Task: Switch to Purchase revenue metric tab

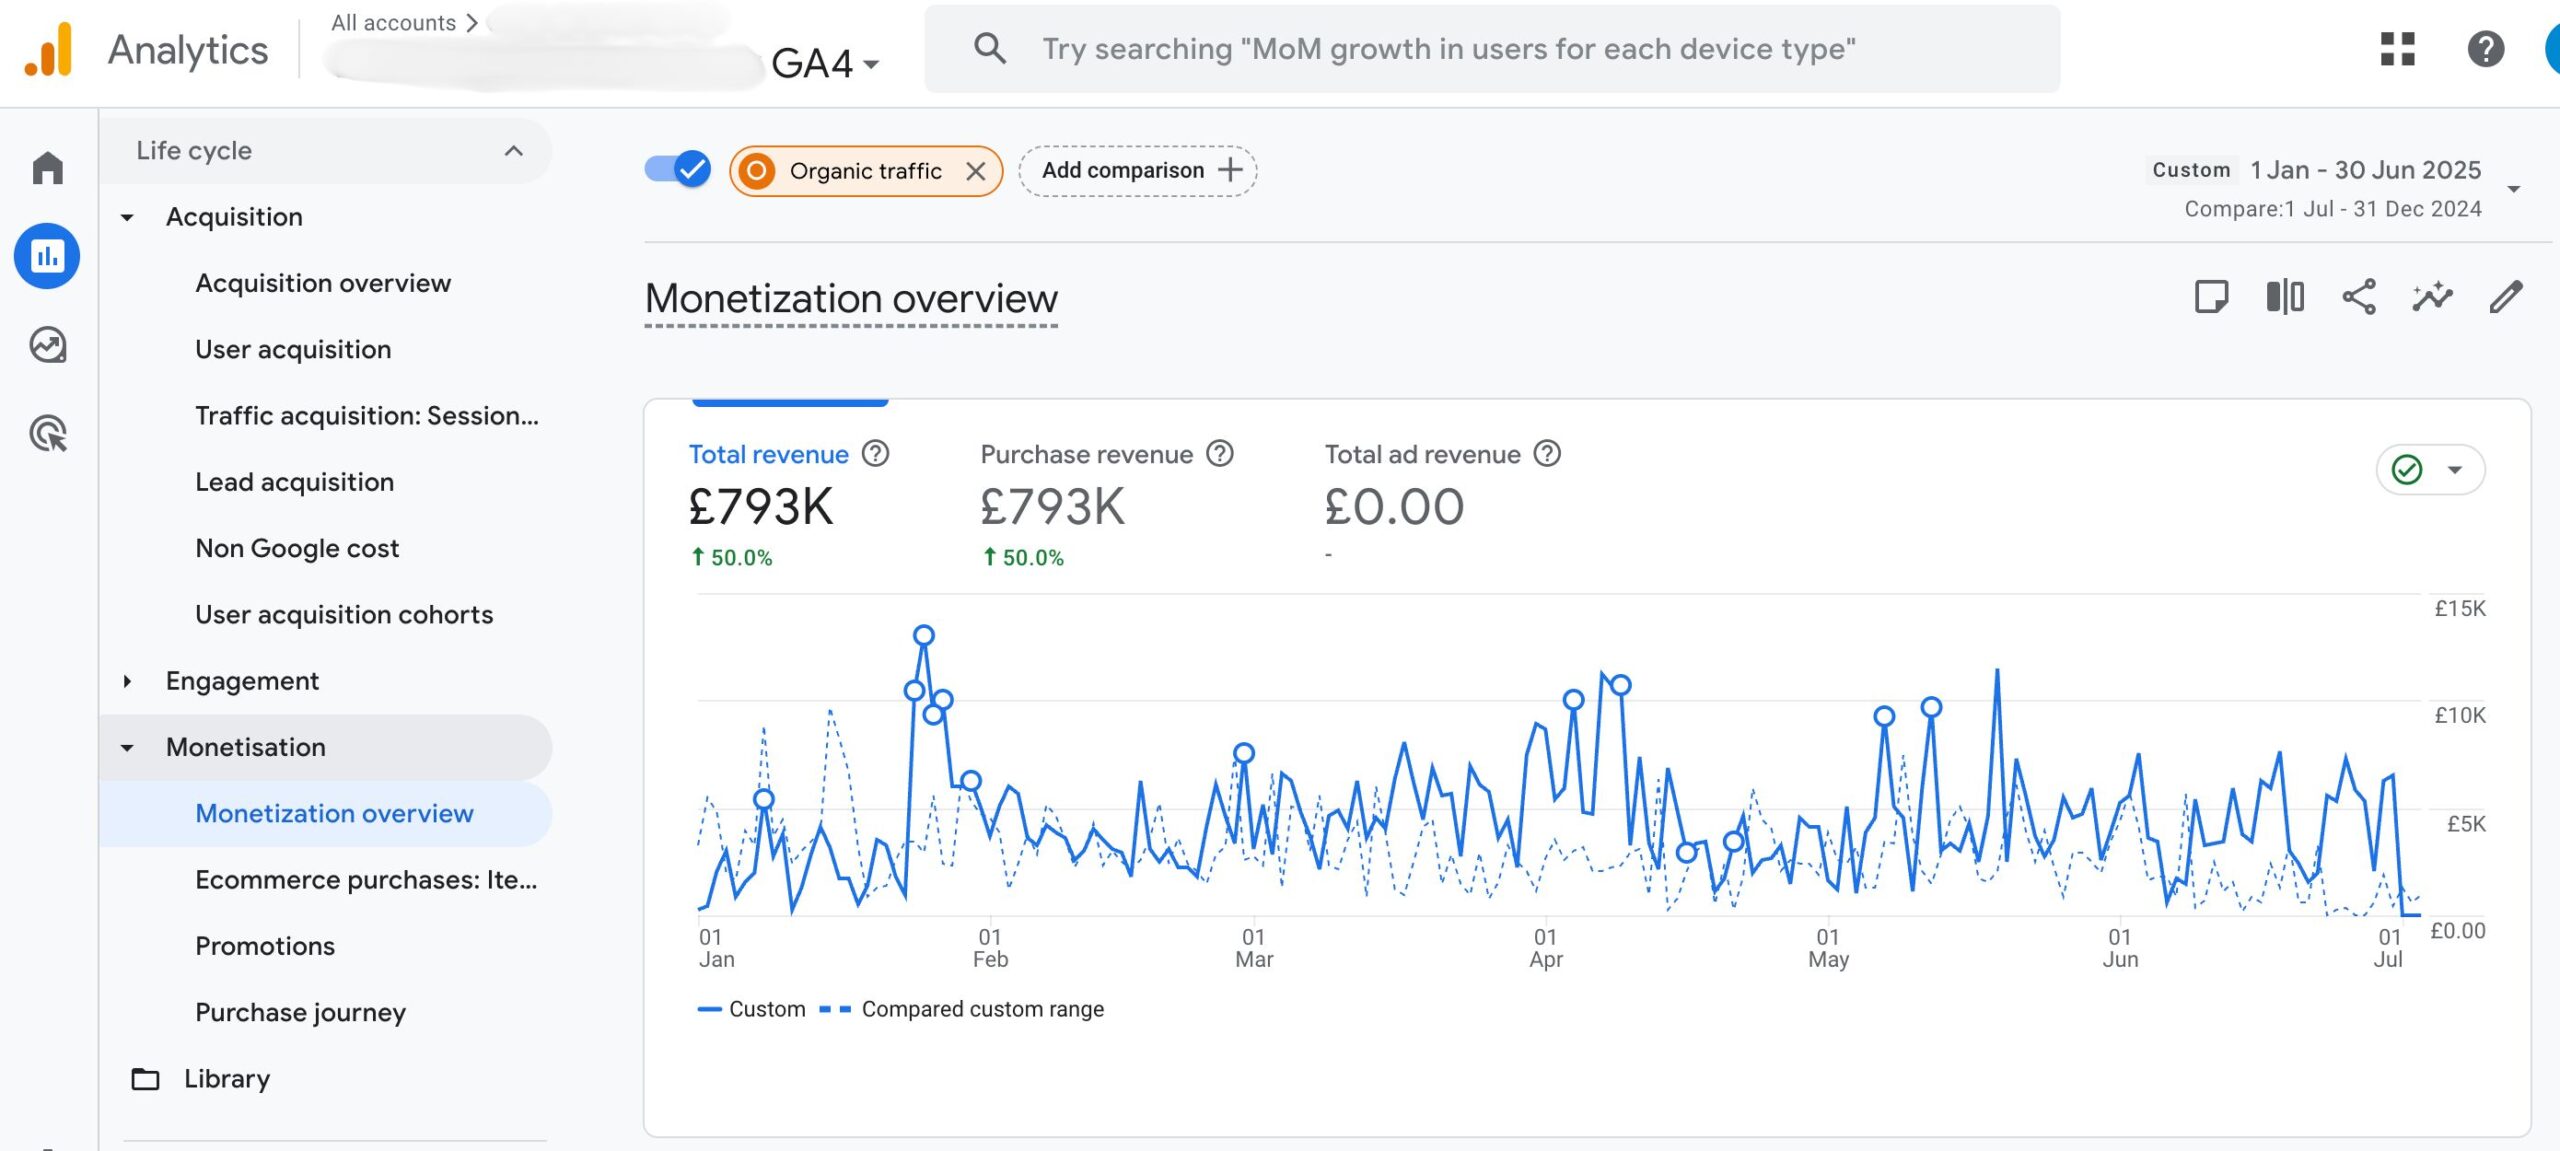Action: (1086, 455)
